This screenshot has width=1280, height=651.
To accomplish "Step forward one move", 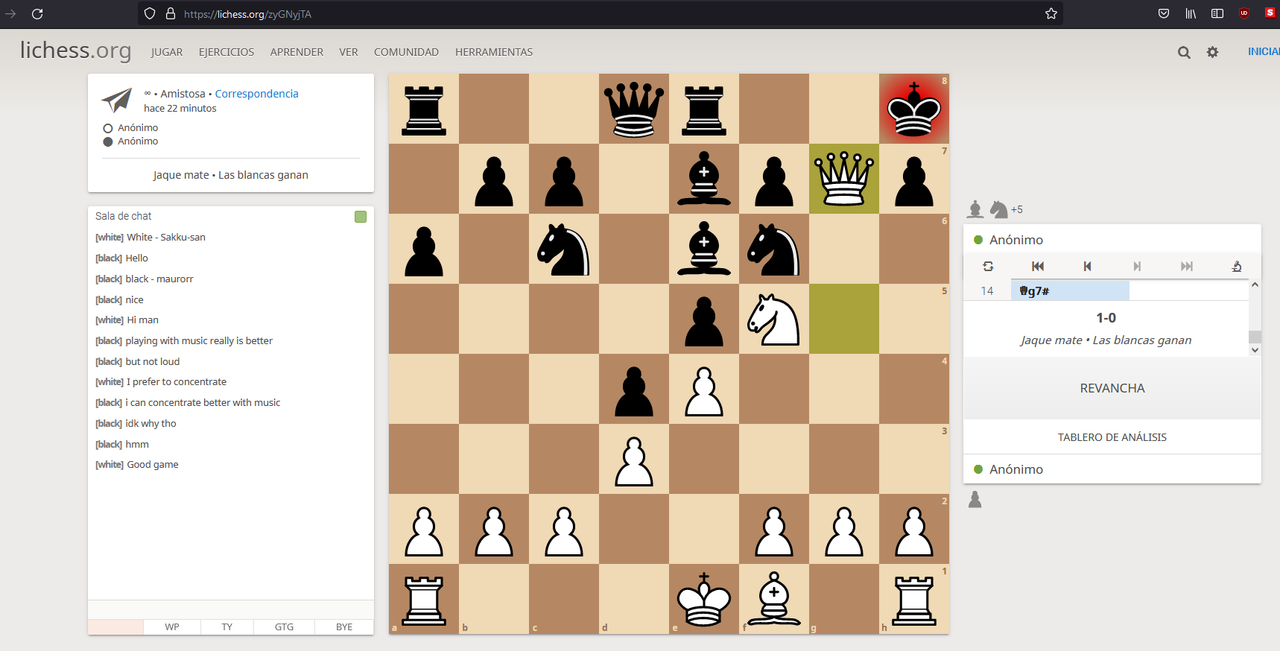I will pos(1137,266).
